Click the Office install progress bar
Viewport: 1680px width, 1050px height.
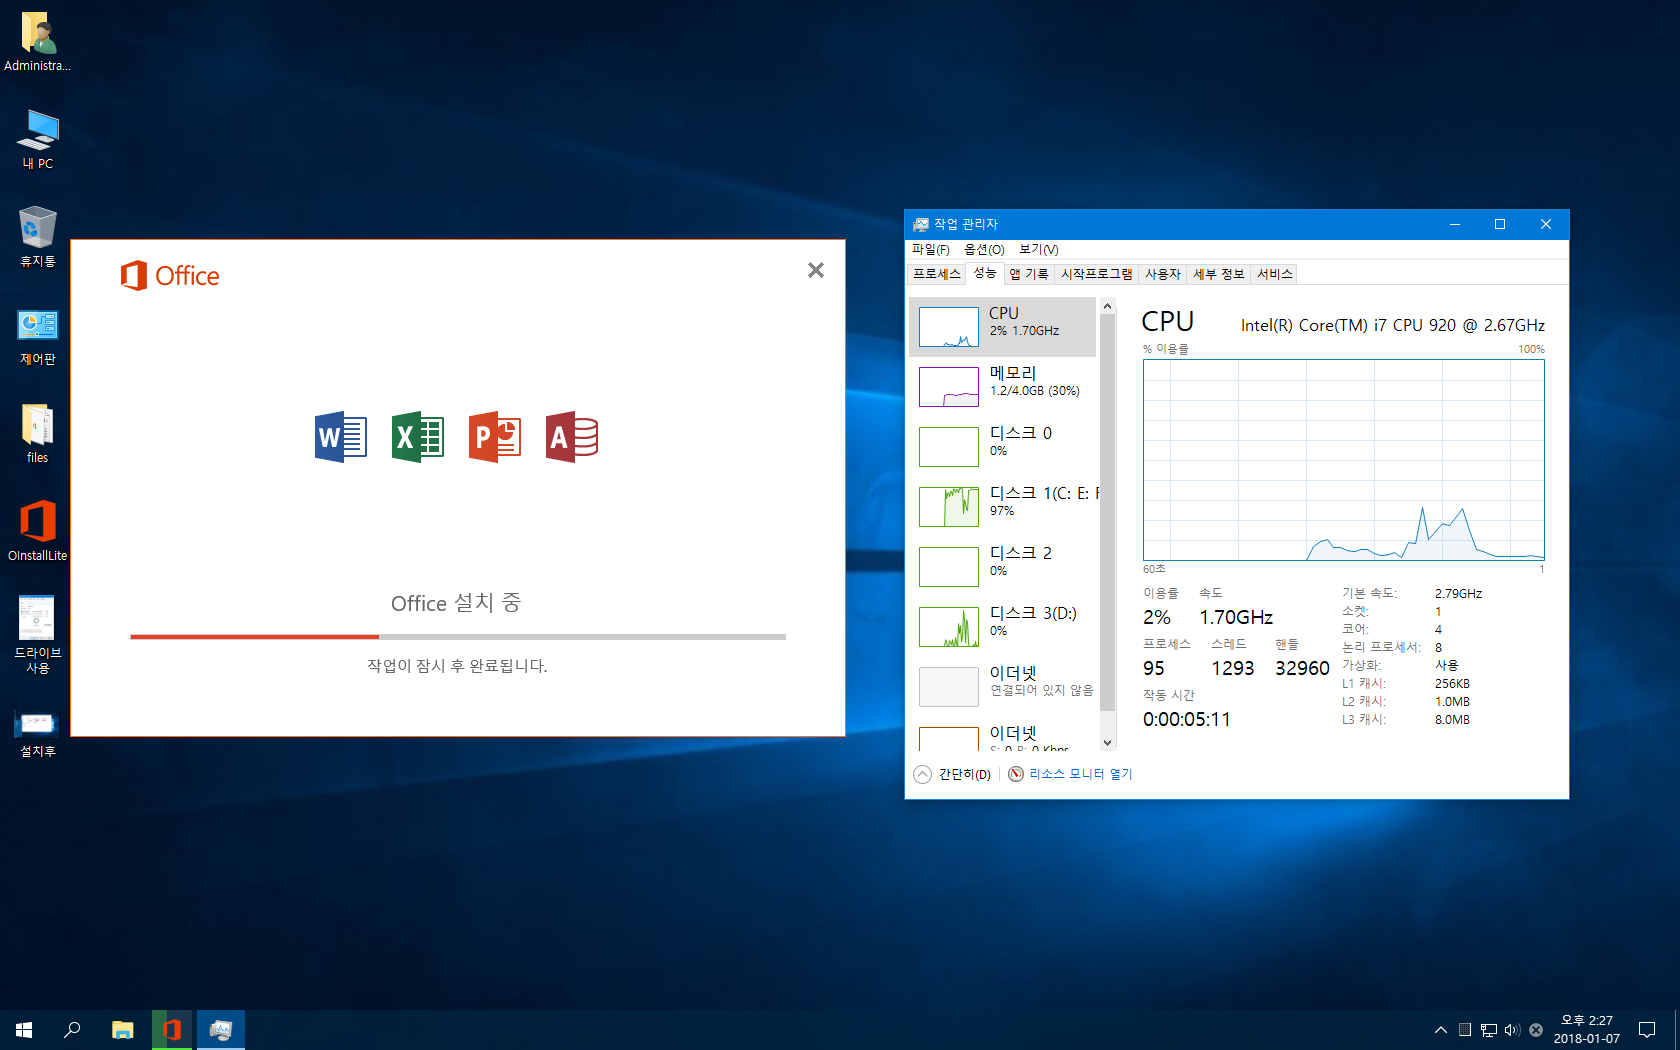pyautogui.click(x=458, y=636)
